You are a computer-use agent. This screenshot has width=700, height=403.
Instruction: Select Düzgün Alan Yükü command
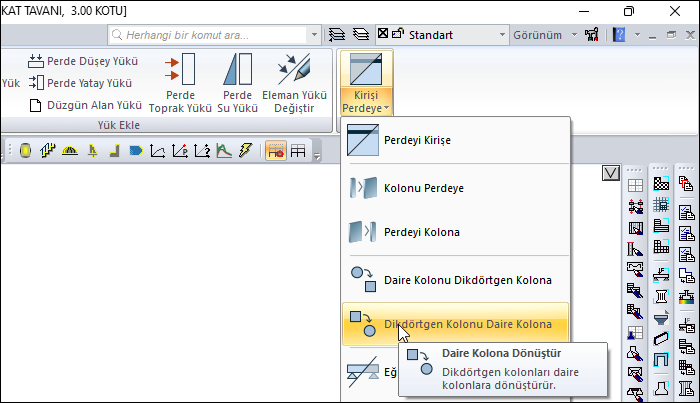[x=85, y=105]
